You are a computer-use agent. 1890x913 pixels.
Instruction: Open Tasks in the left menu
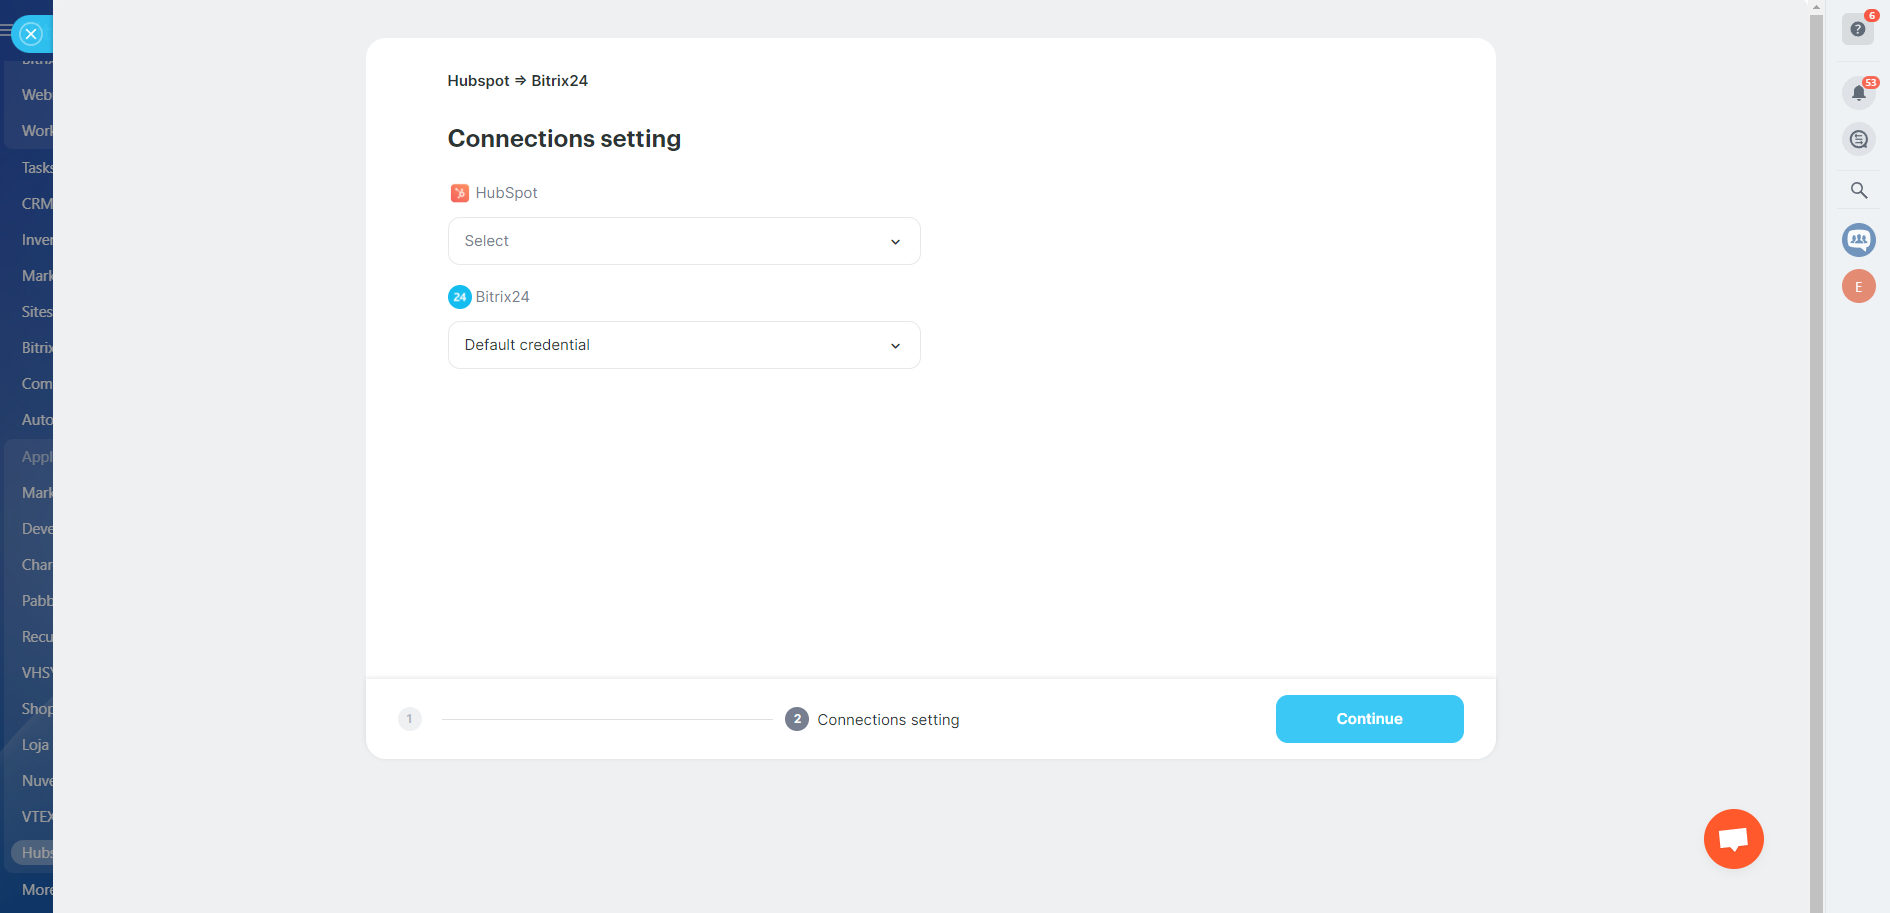point(37,168)
